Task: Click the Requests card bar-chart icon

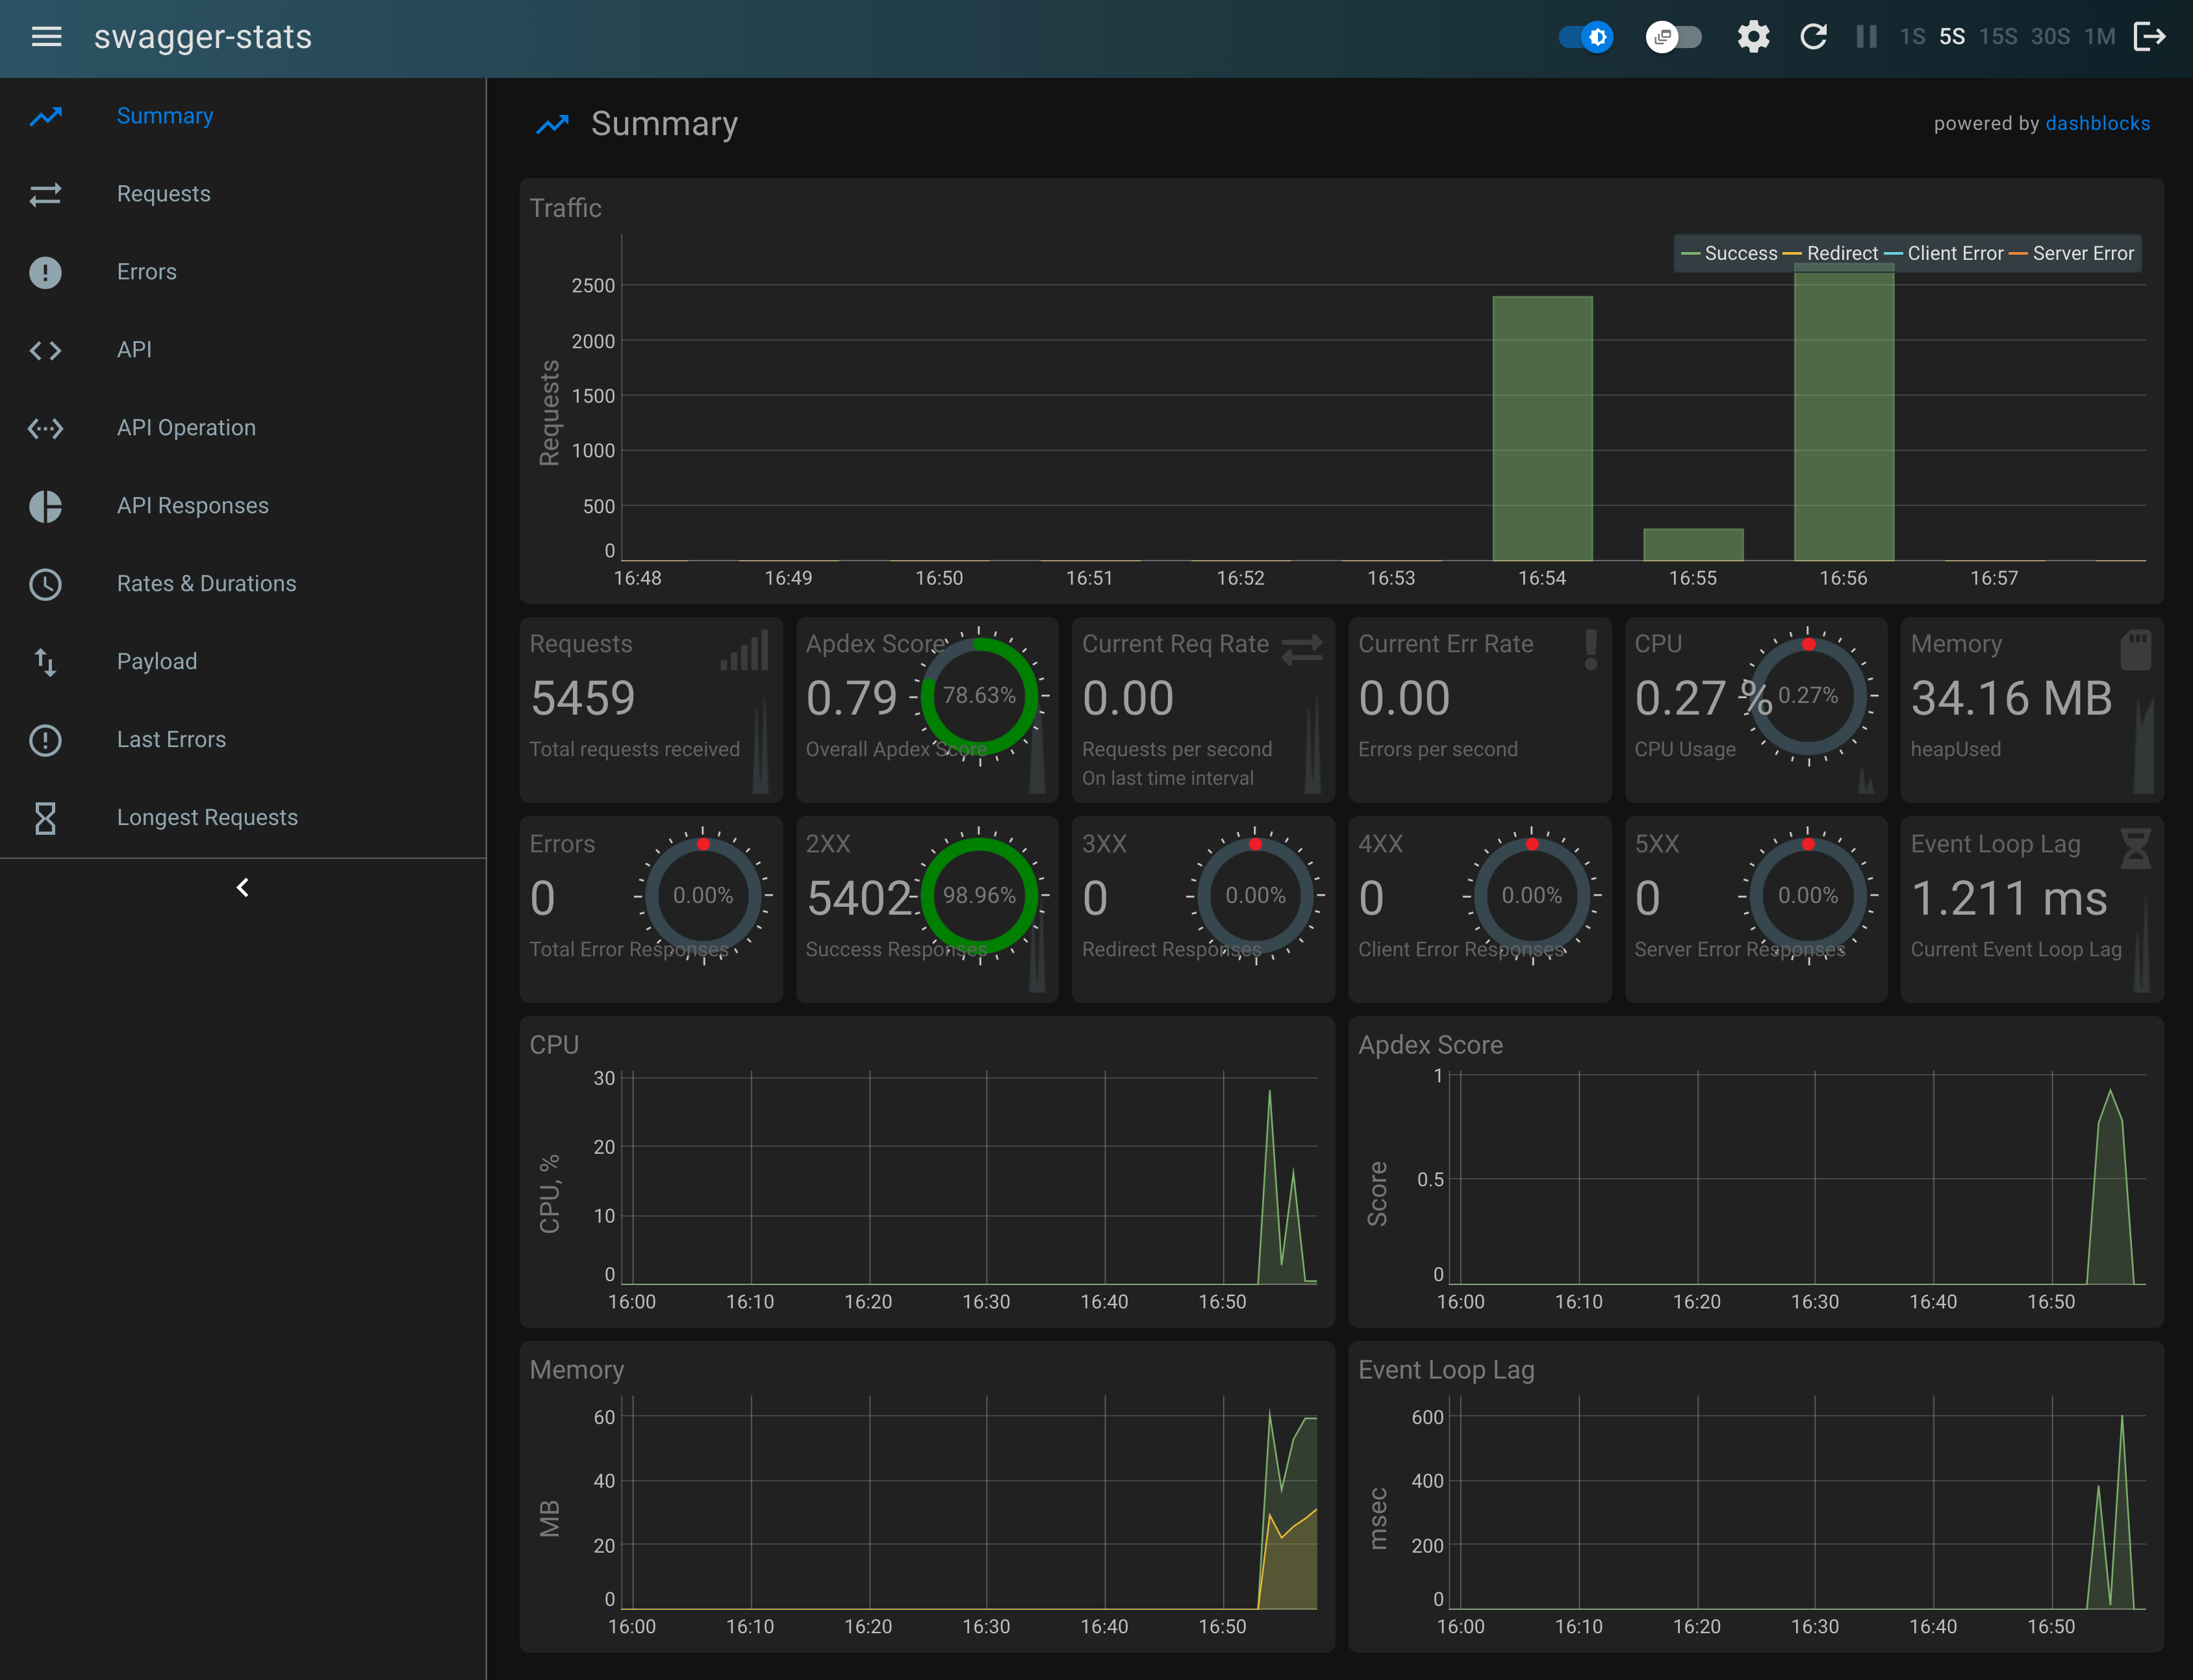Action: (x=745, y=650)
